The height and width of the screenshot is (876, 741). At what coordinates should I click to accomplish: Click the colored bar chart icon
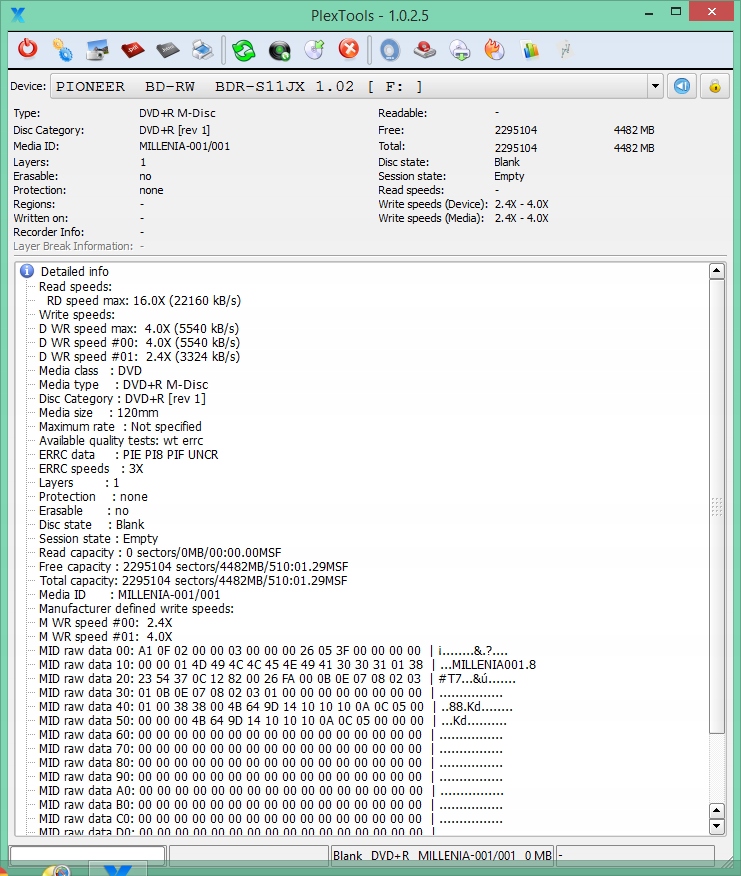pyautogui.click(x=530, y=48)
